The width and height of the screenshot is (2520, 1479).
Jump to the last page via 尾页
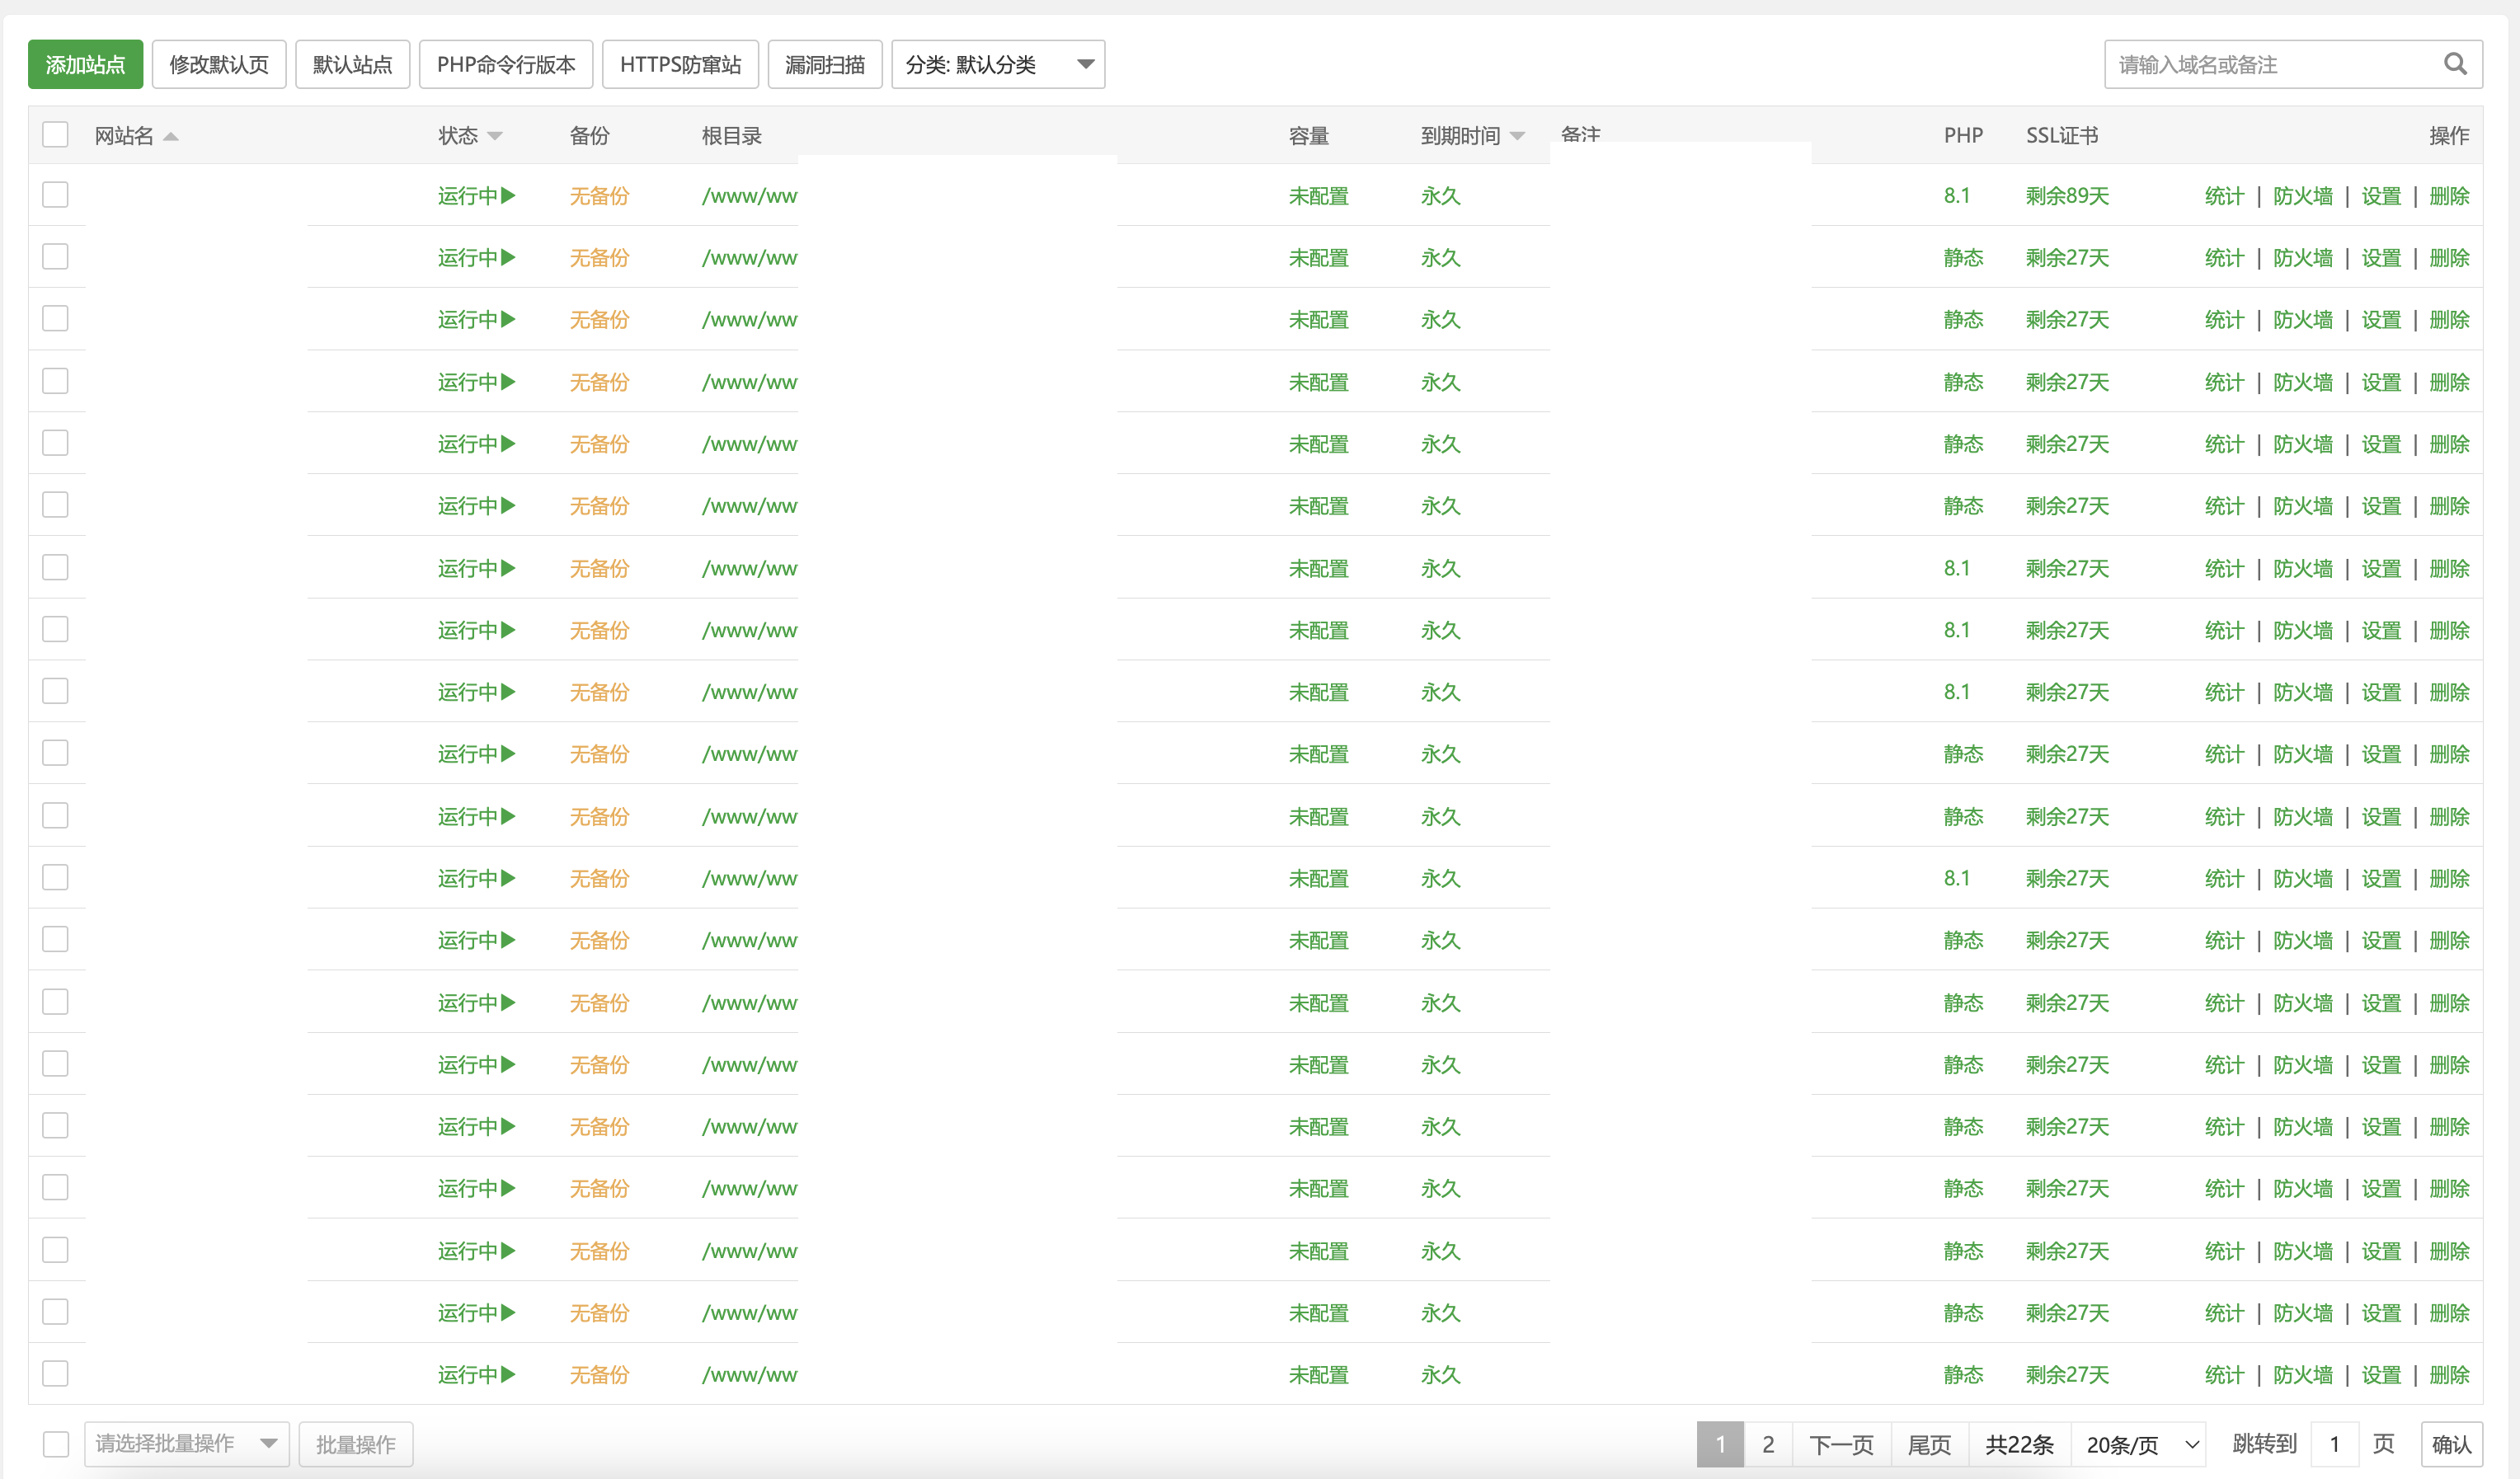(1929, 1444)
